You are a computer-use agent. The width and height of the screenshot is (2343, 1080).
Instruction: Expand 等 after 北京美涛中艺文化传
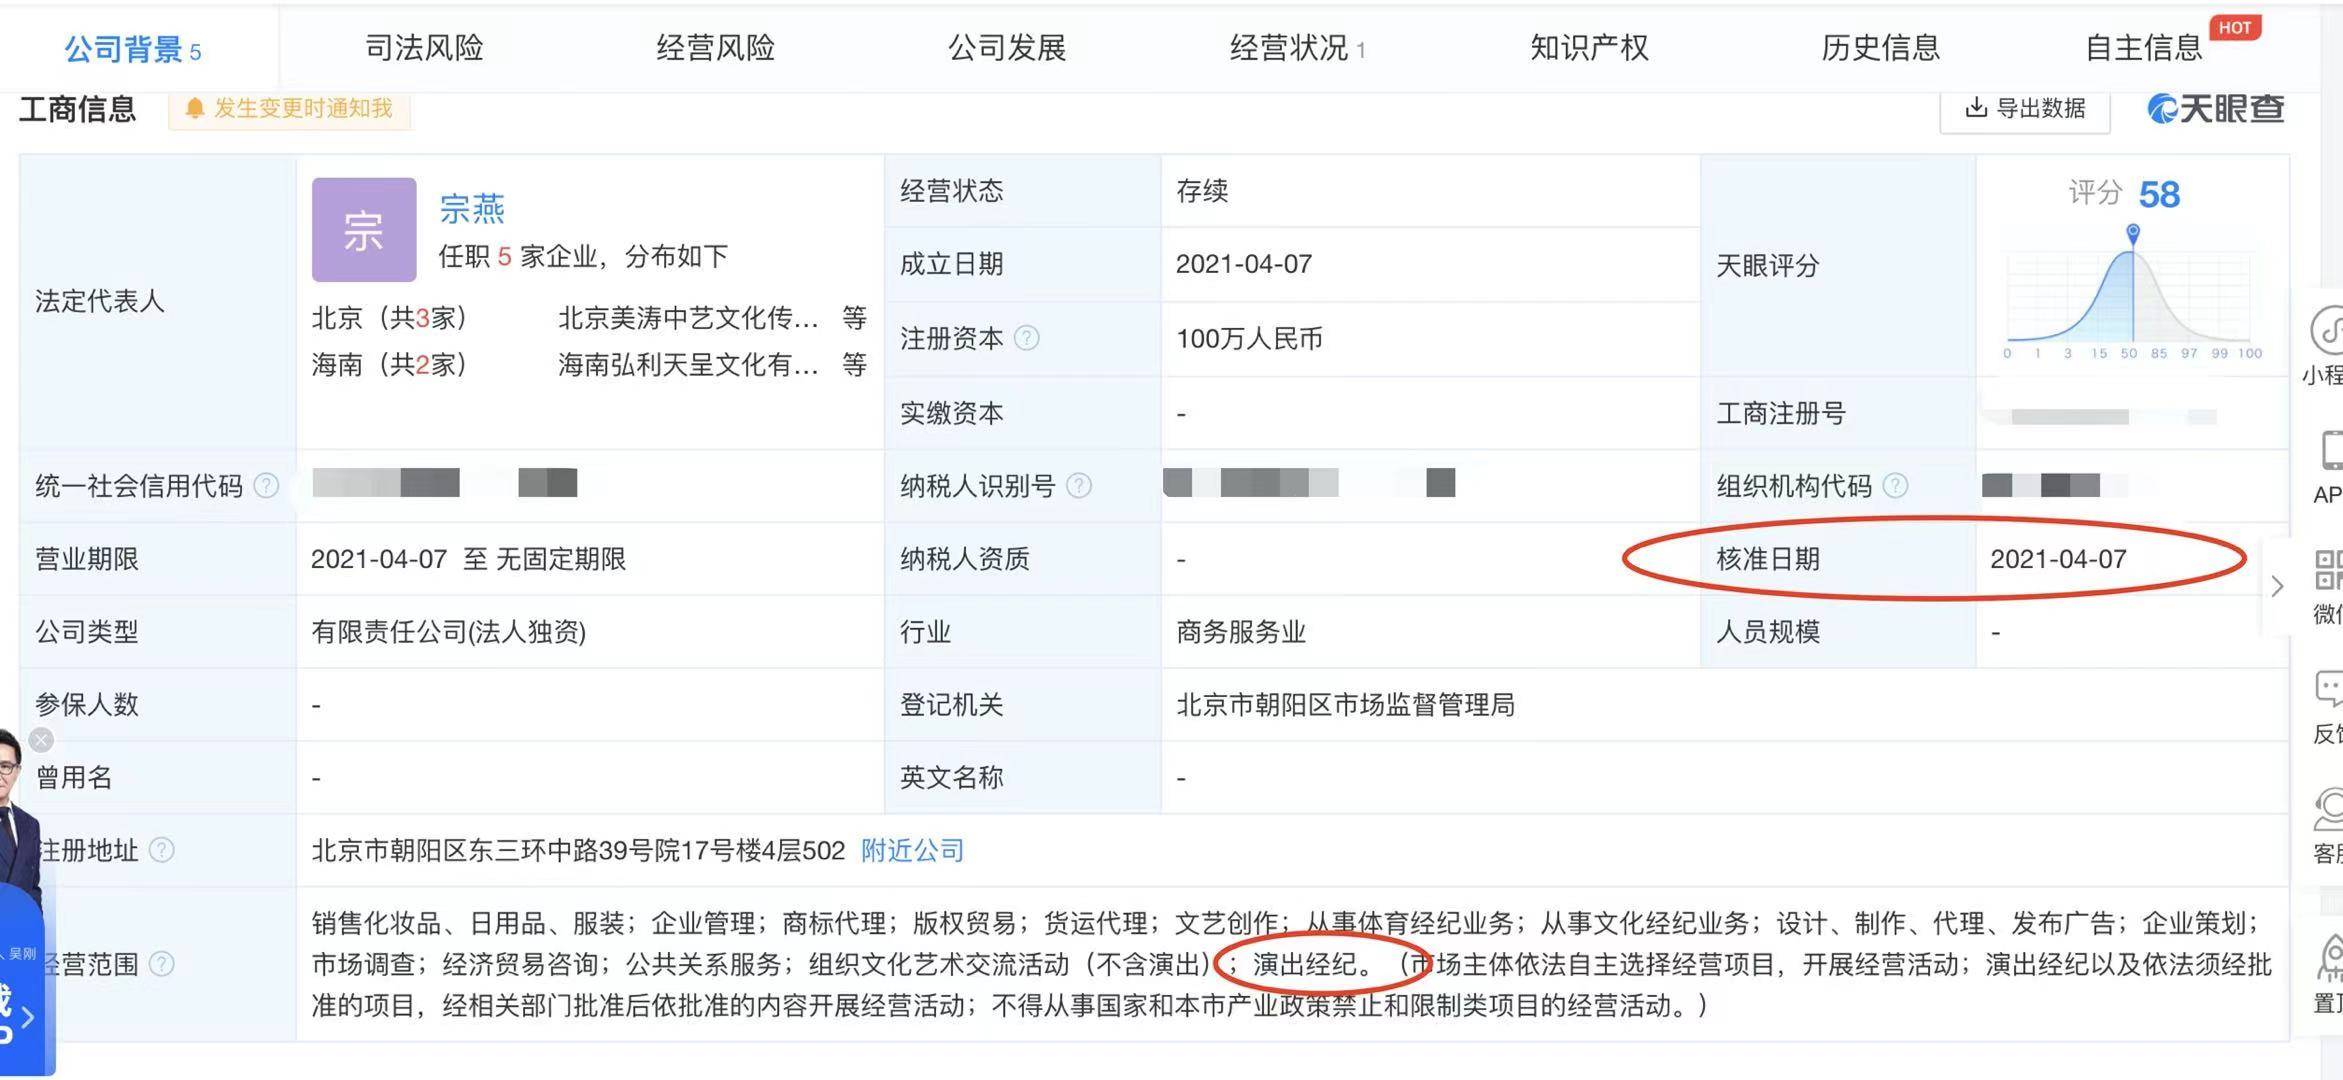(x=858, y=318)
